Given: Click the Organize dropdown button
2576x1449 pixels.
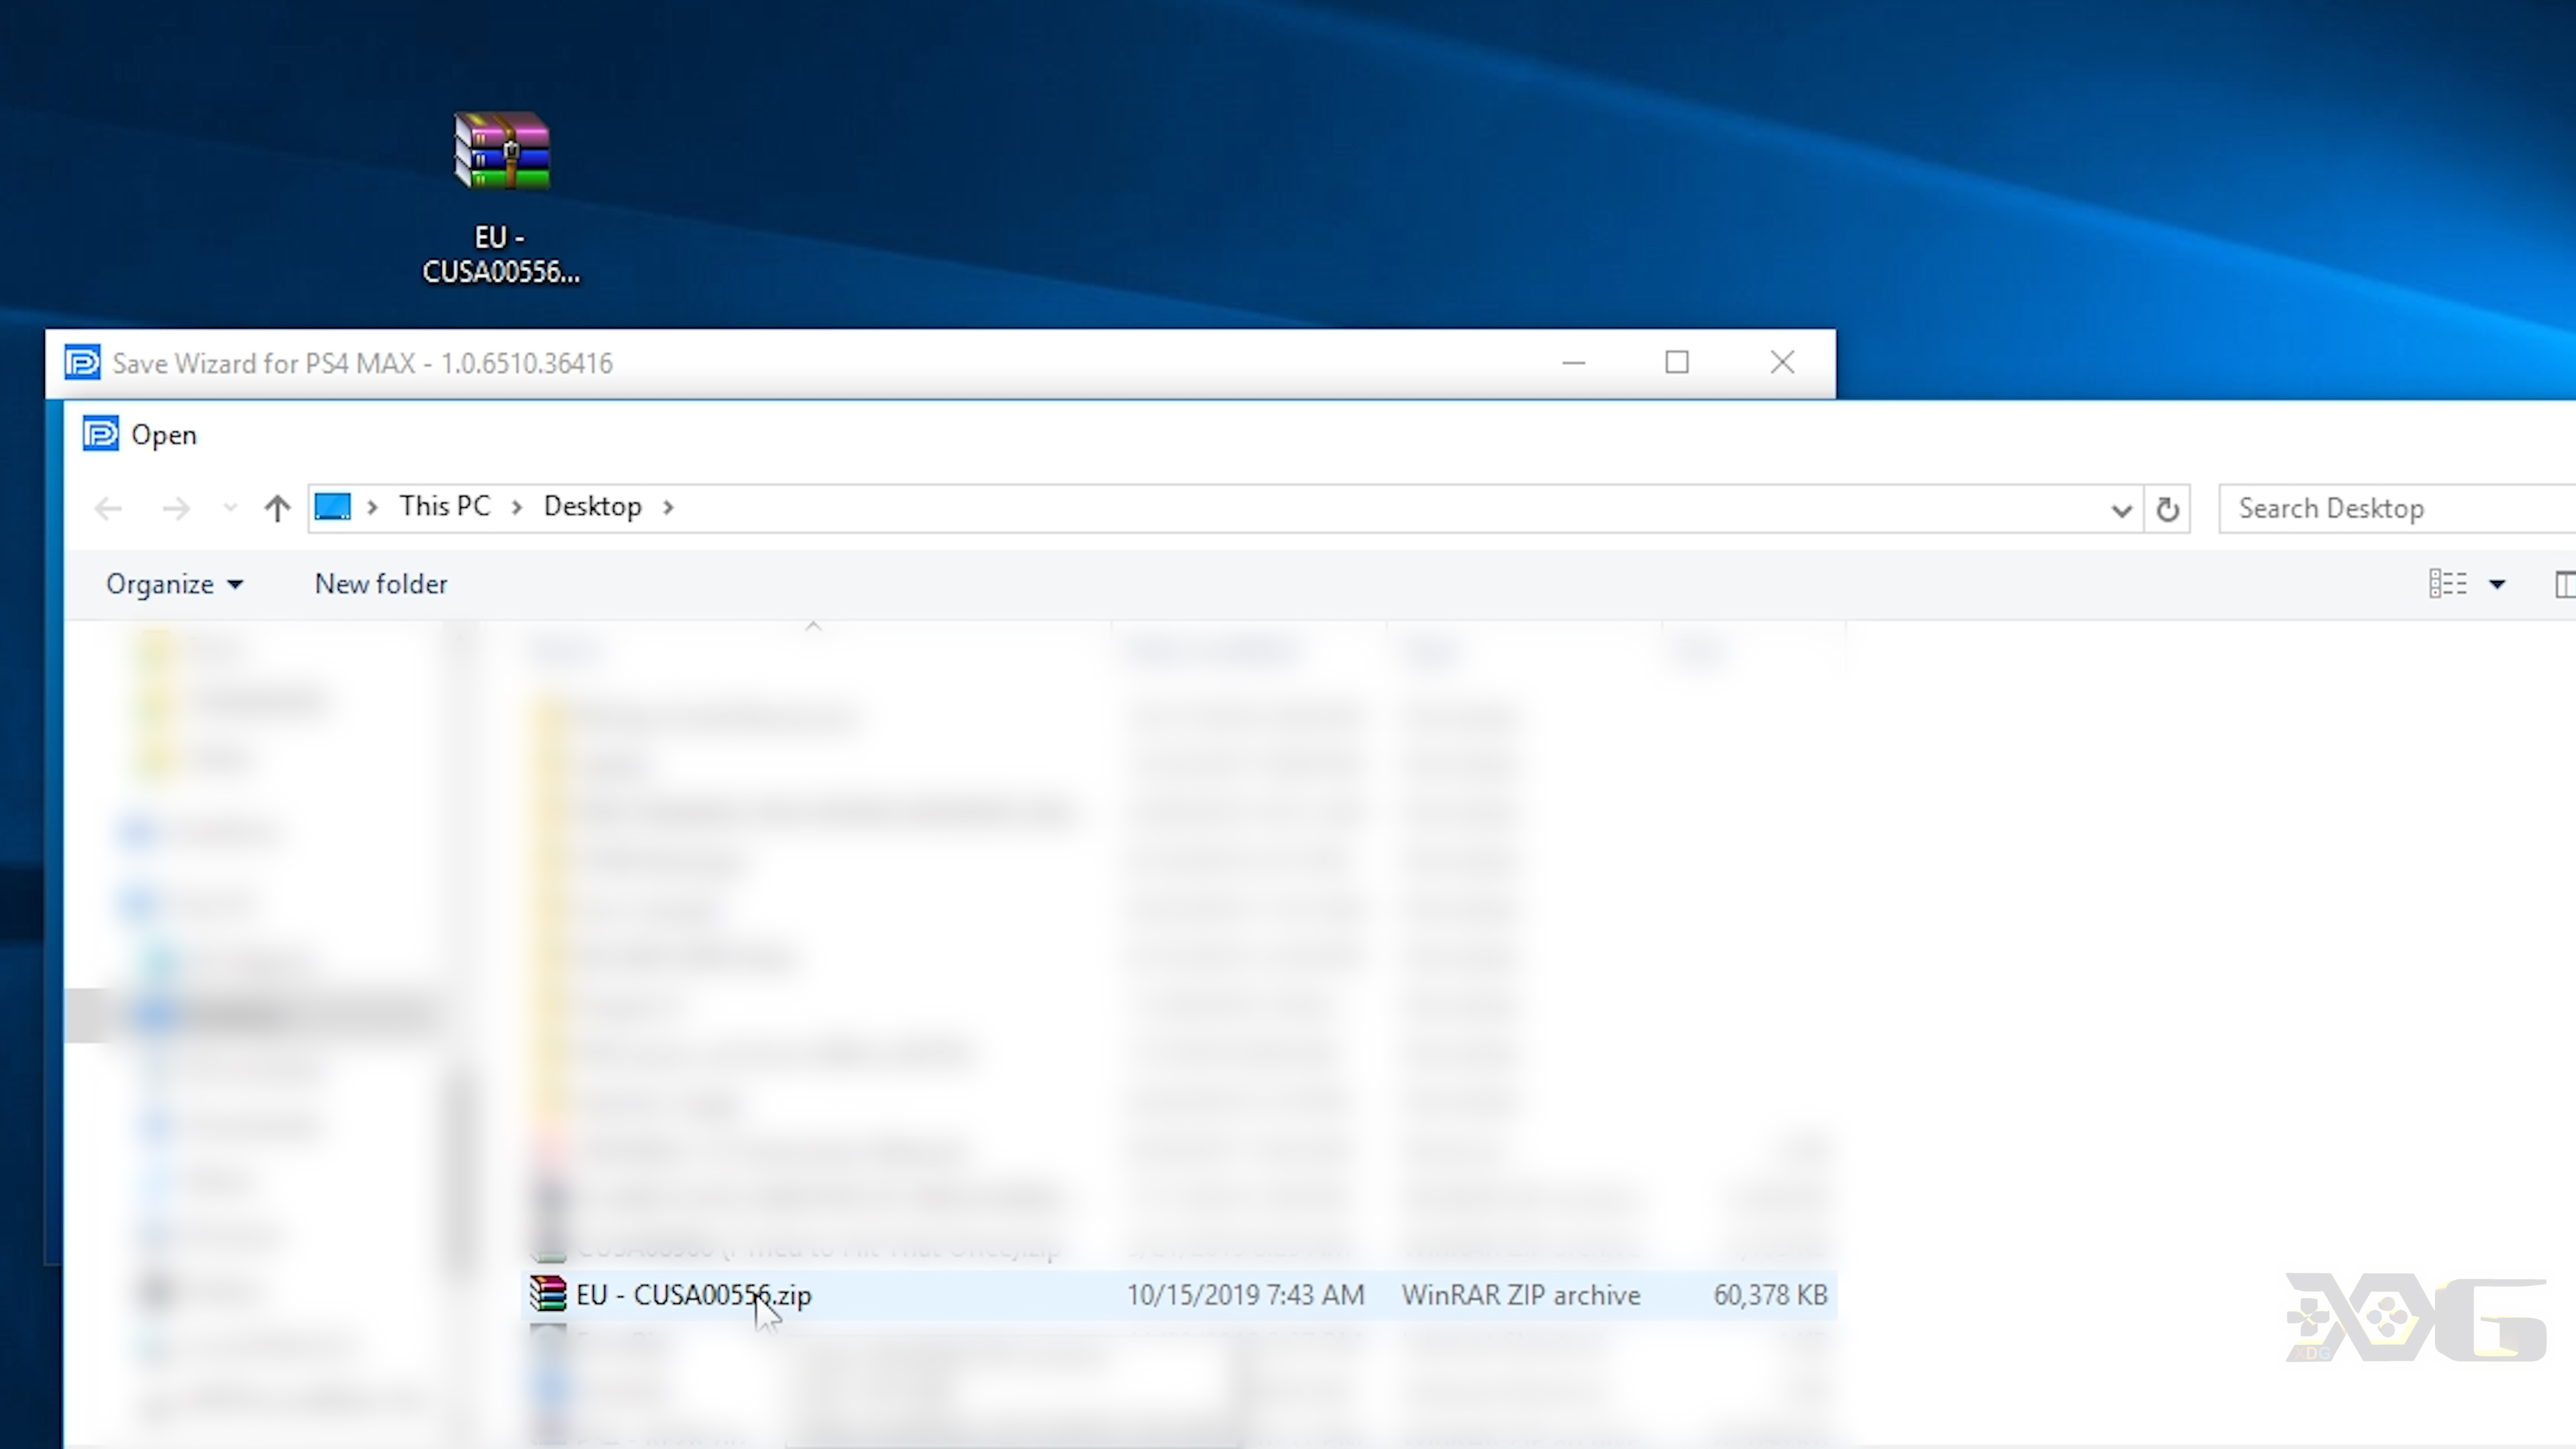Looking at the screenshot, I should pos(172,584).
